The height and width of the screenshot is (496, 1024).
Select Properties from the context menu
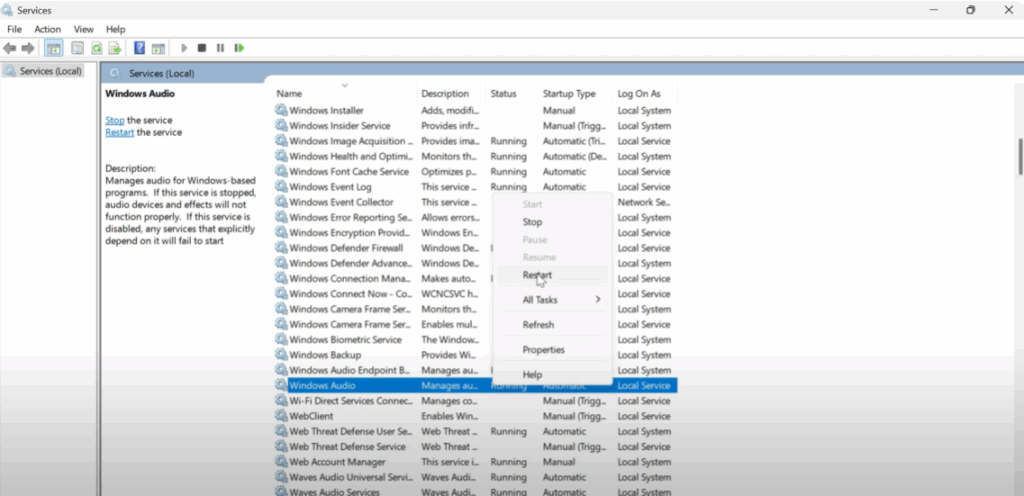[x=543, y=350]
